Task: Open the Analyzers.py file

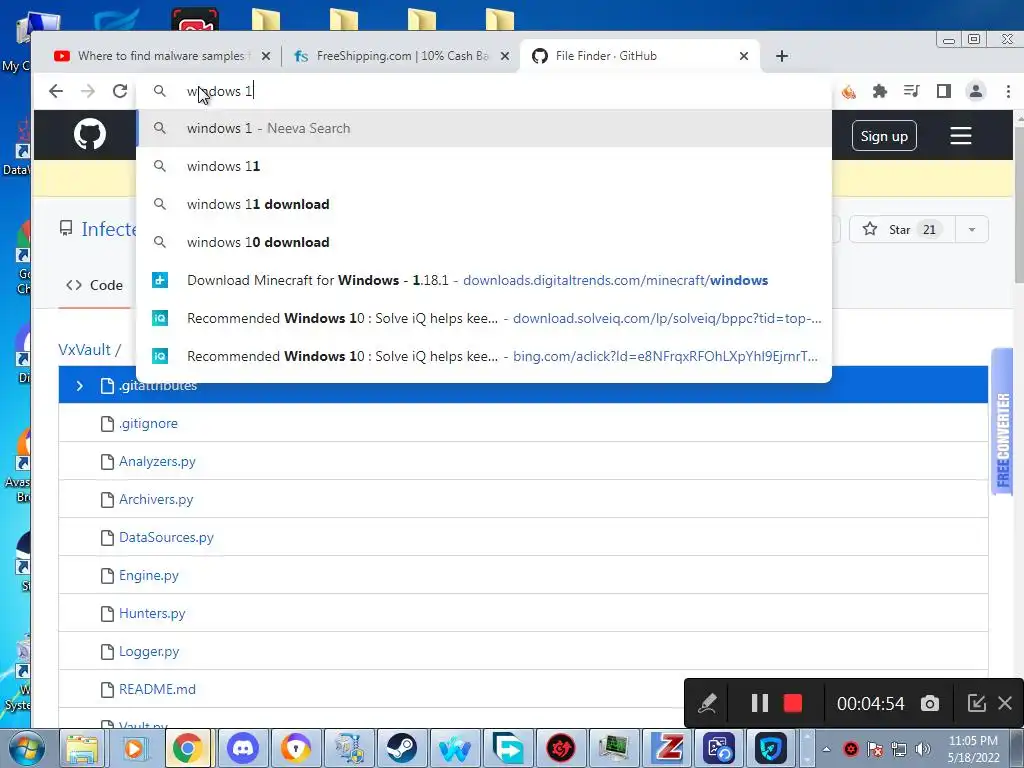Action: tap(157, 462)
